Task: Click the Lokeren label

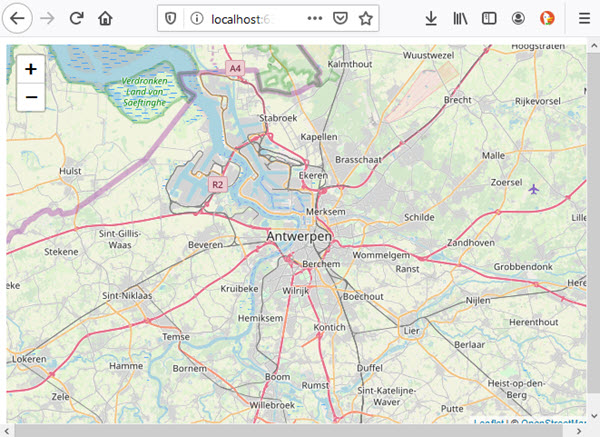Action: coord(29,359)
